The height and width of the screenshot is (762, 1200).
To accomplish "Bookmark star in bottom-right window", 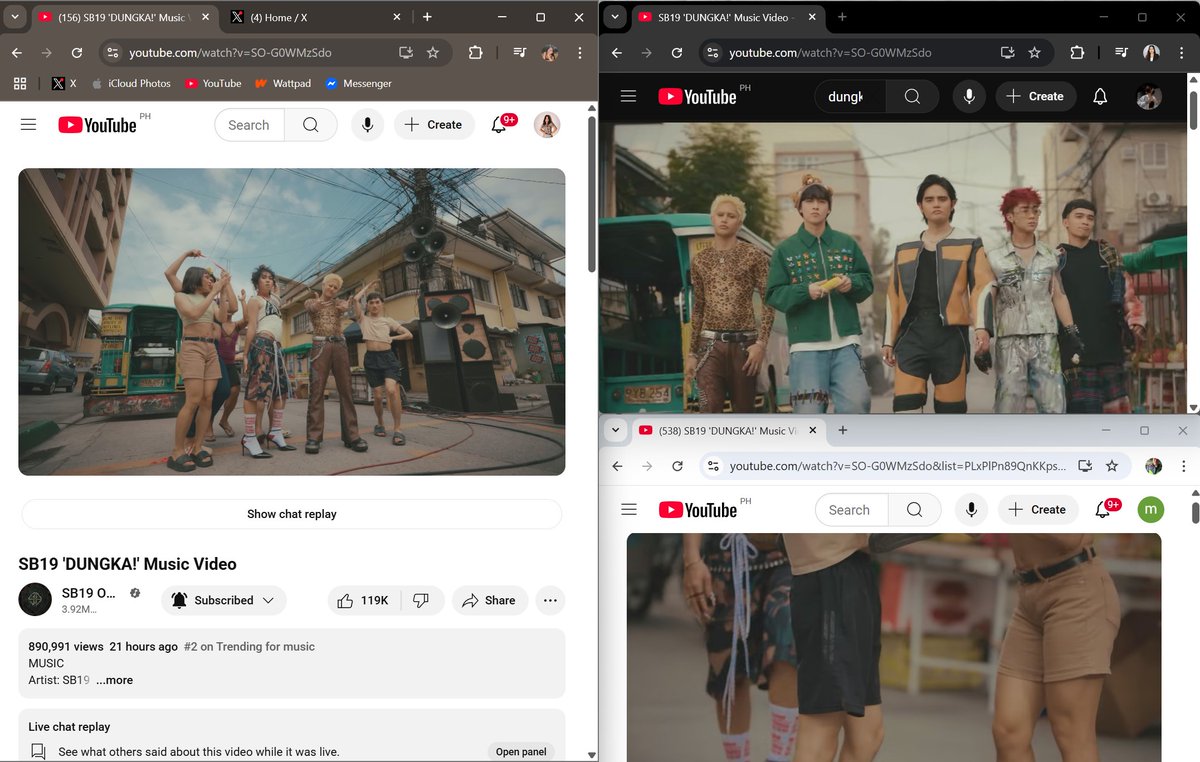I will 1112,466.
